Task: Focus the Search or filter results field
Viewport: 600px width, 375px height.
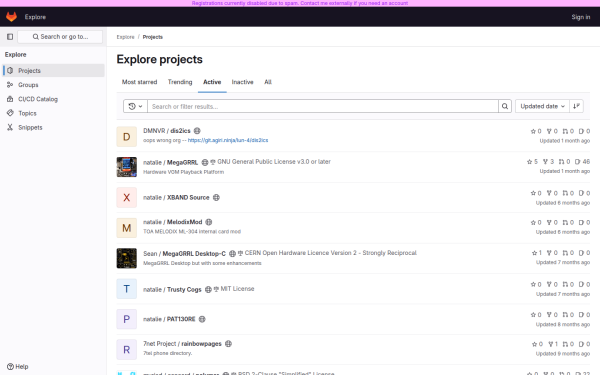Action: point(323,106)
